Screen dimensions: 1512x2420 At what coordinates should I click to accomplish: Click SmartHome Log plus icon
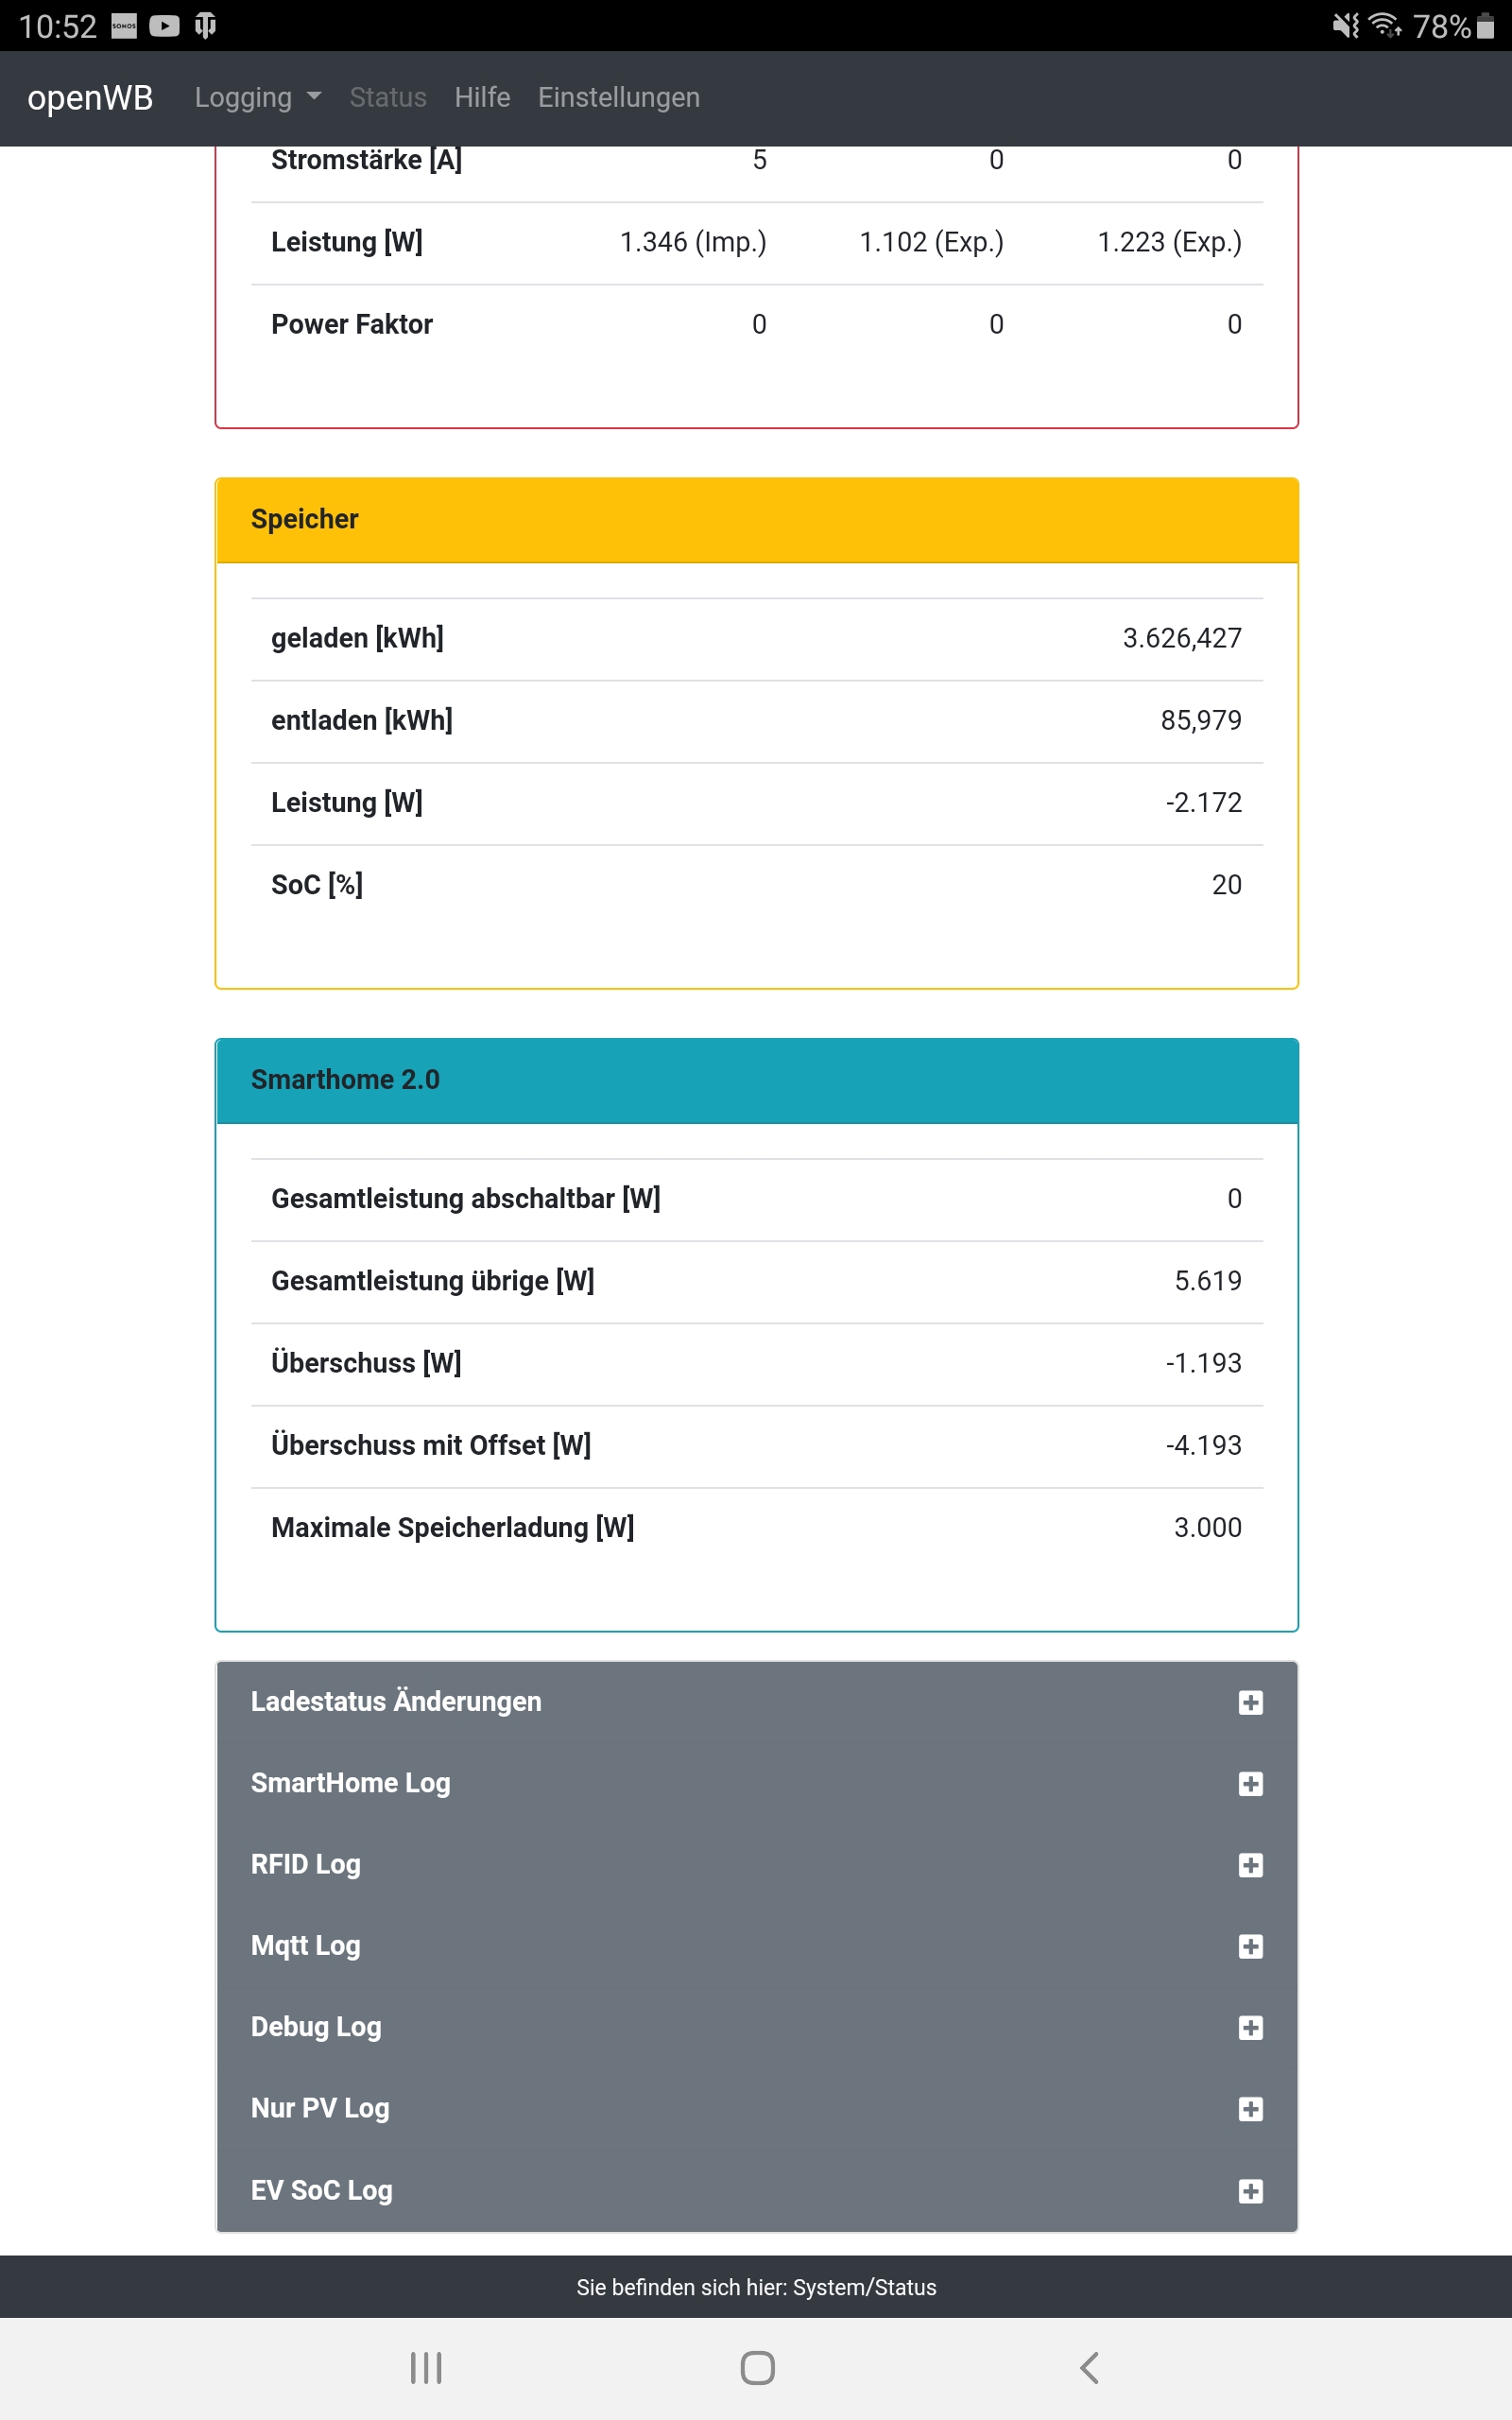[1250, 1784]
